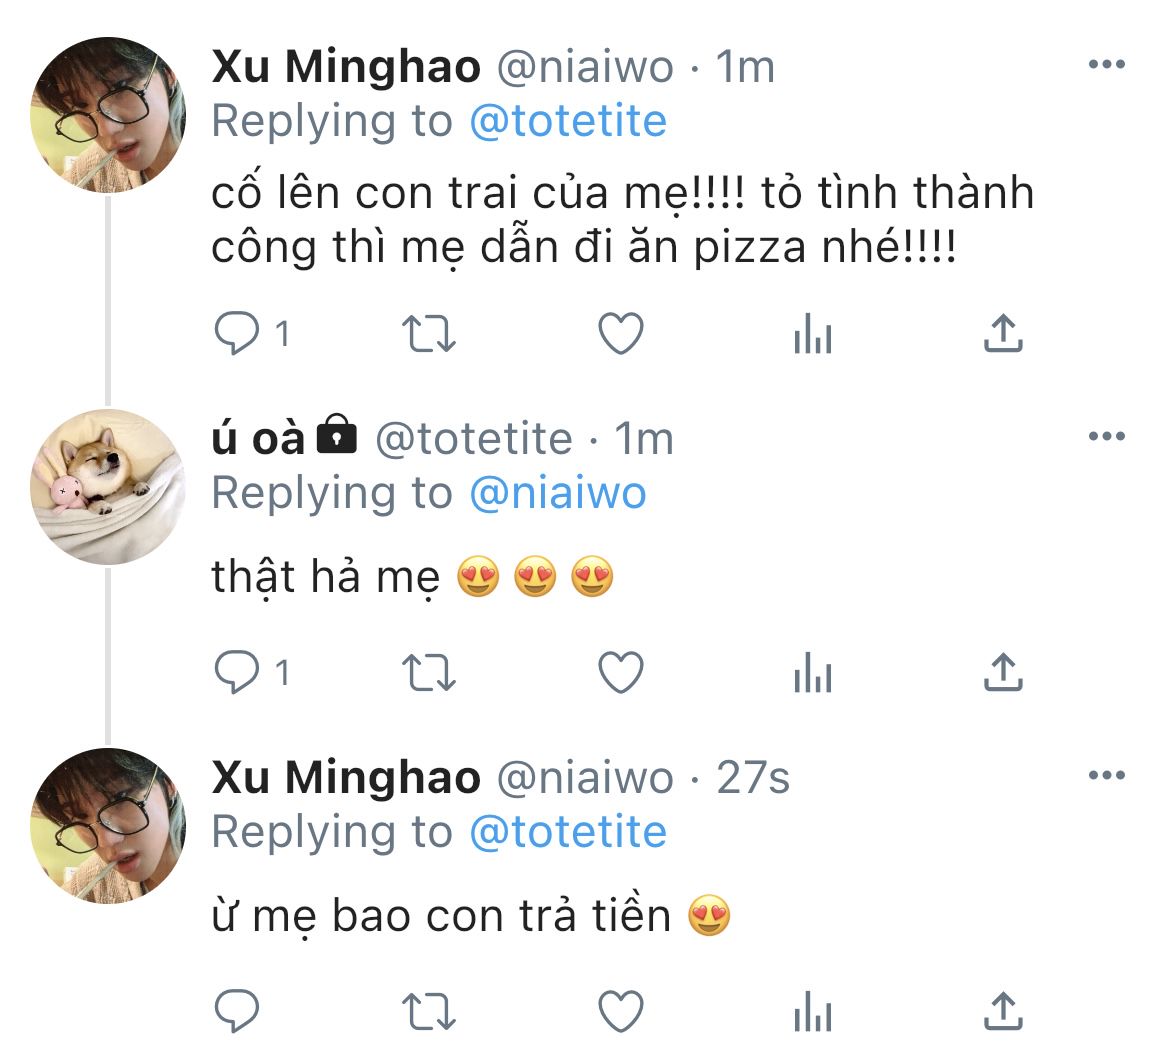Viewport: 1170px width, 1054px height.
Task: Share the first Xu Minghao tweet
Action: pos(1002,334)
